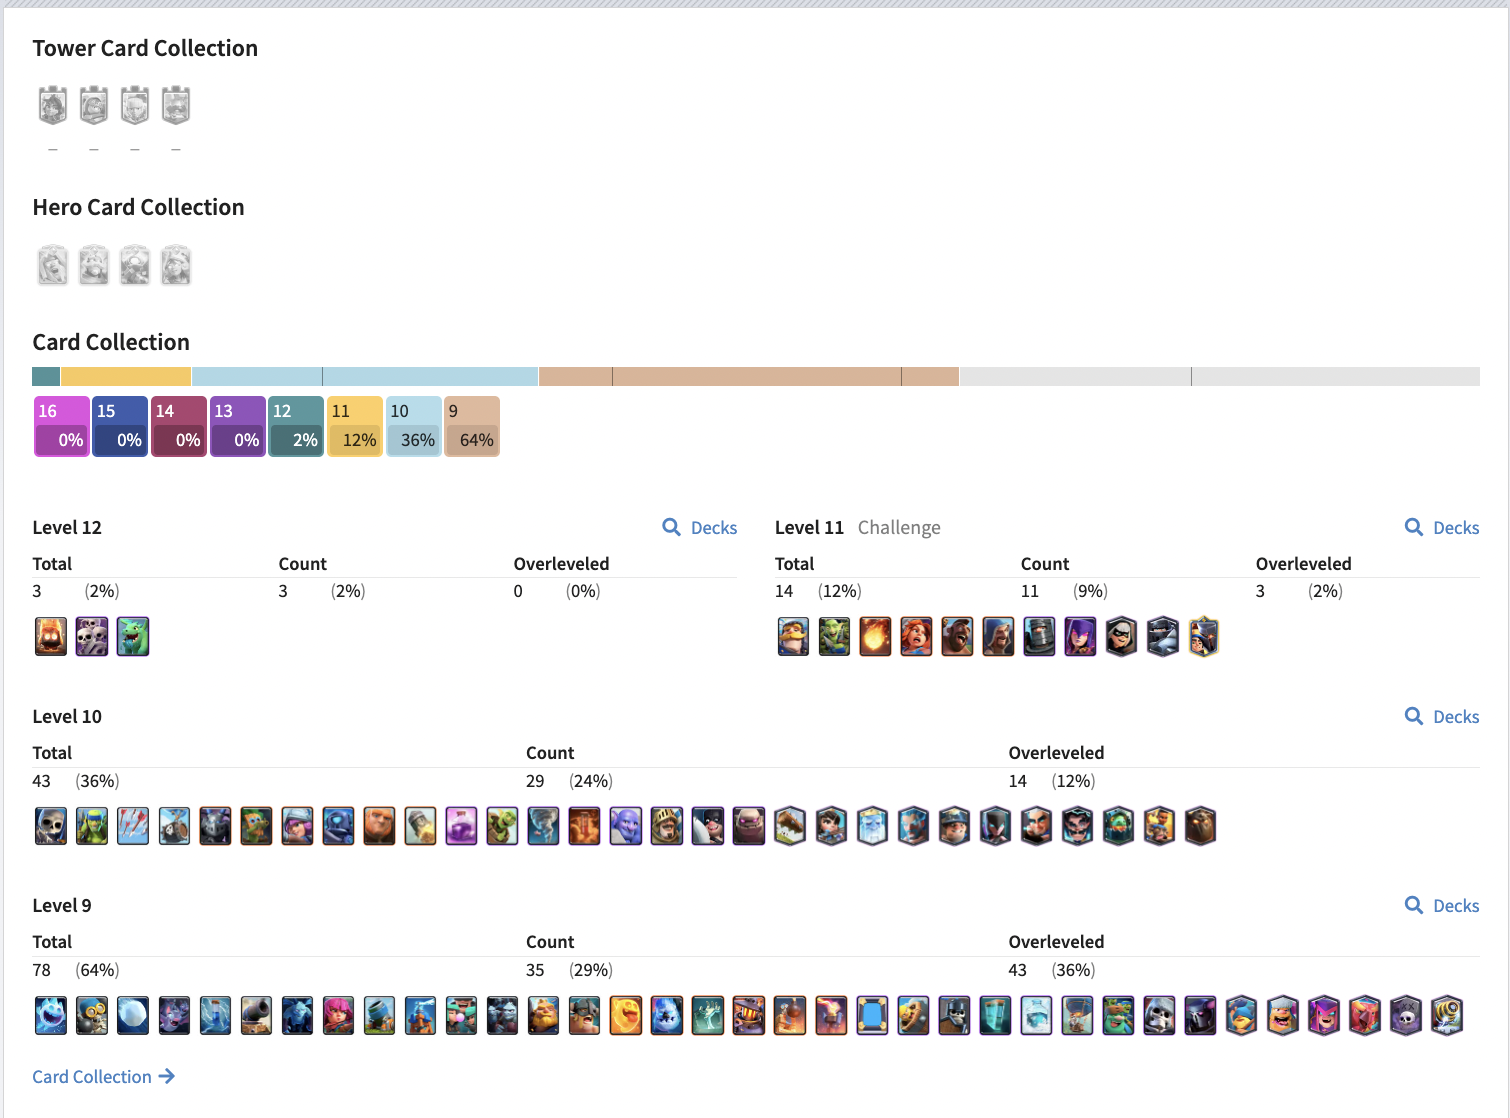Select the Bandit legendary card icon
This screenshot has height=1118, width=1510.
(1121, 637)
